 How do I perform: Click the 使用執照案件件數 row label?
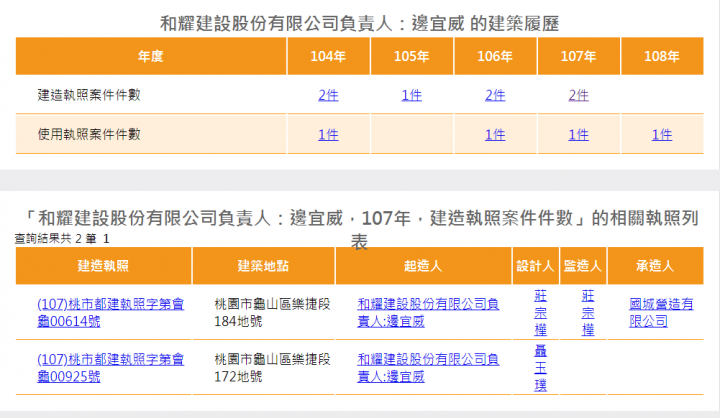point(89,135)
